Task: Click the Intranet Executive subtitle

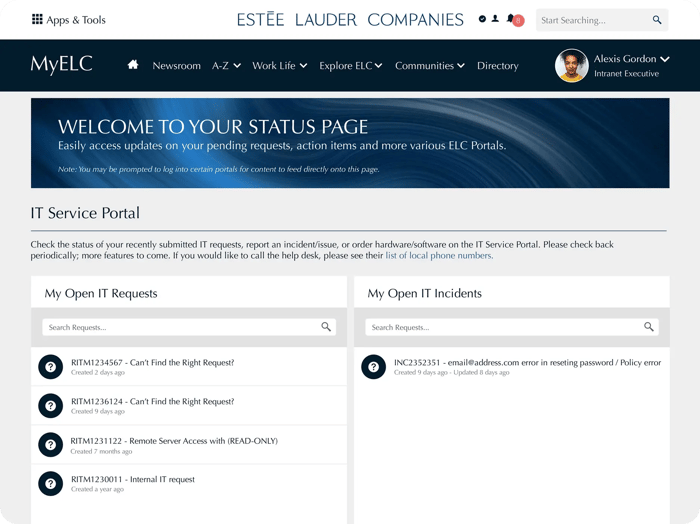Action: [626, 74]
